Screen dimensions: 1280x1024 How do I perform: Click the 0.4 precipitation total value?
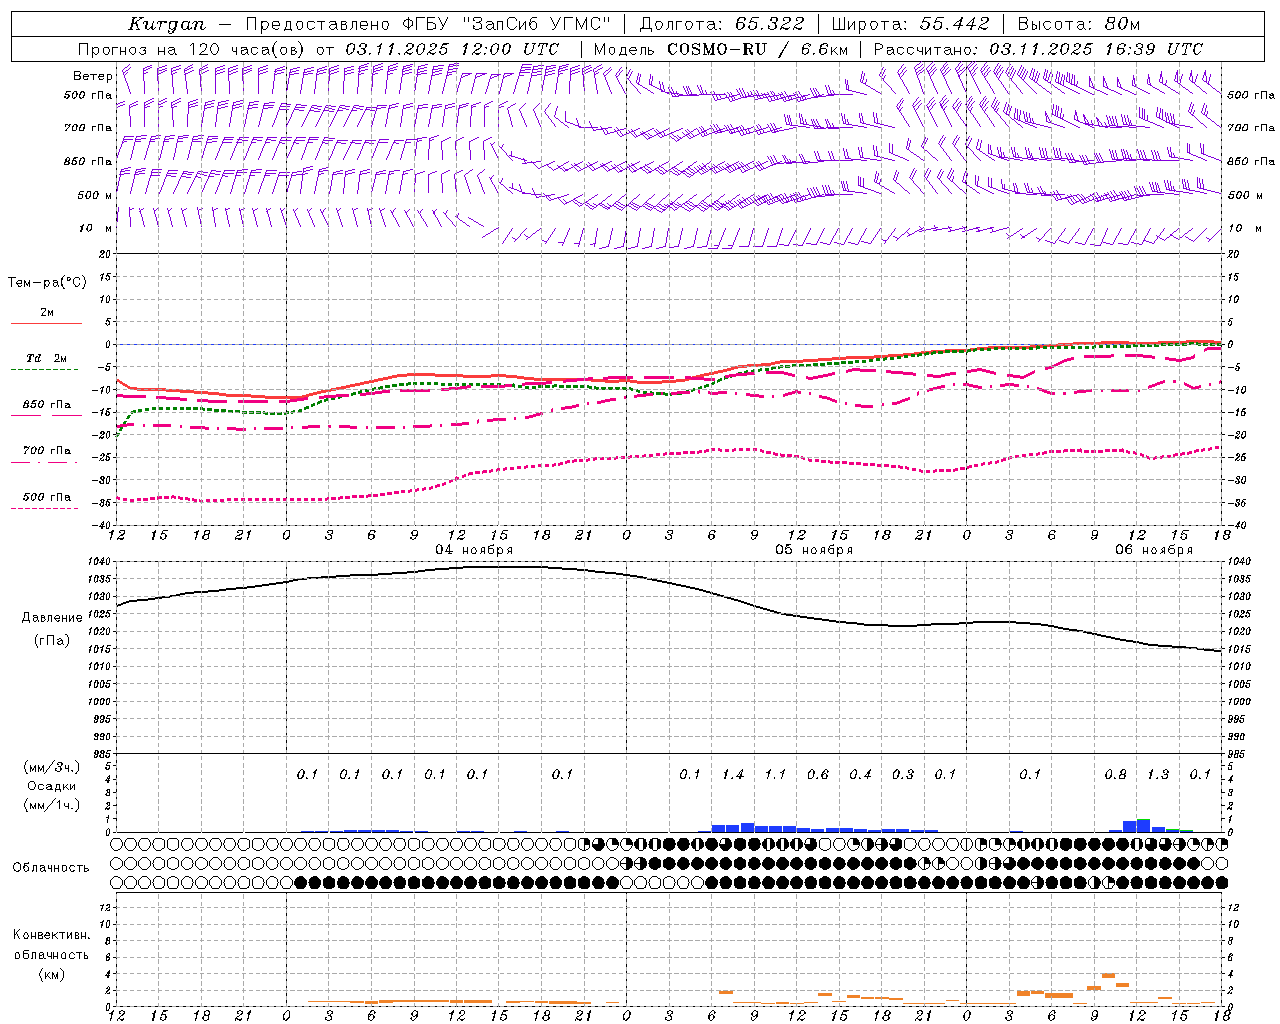click(x=860, y=774)
